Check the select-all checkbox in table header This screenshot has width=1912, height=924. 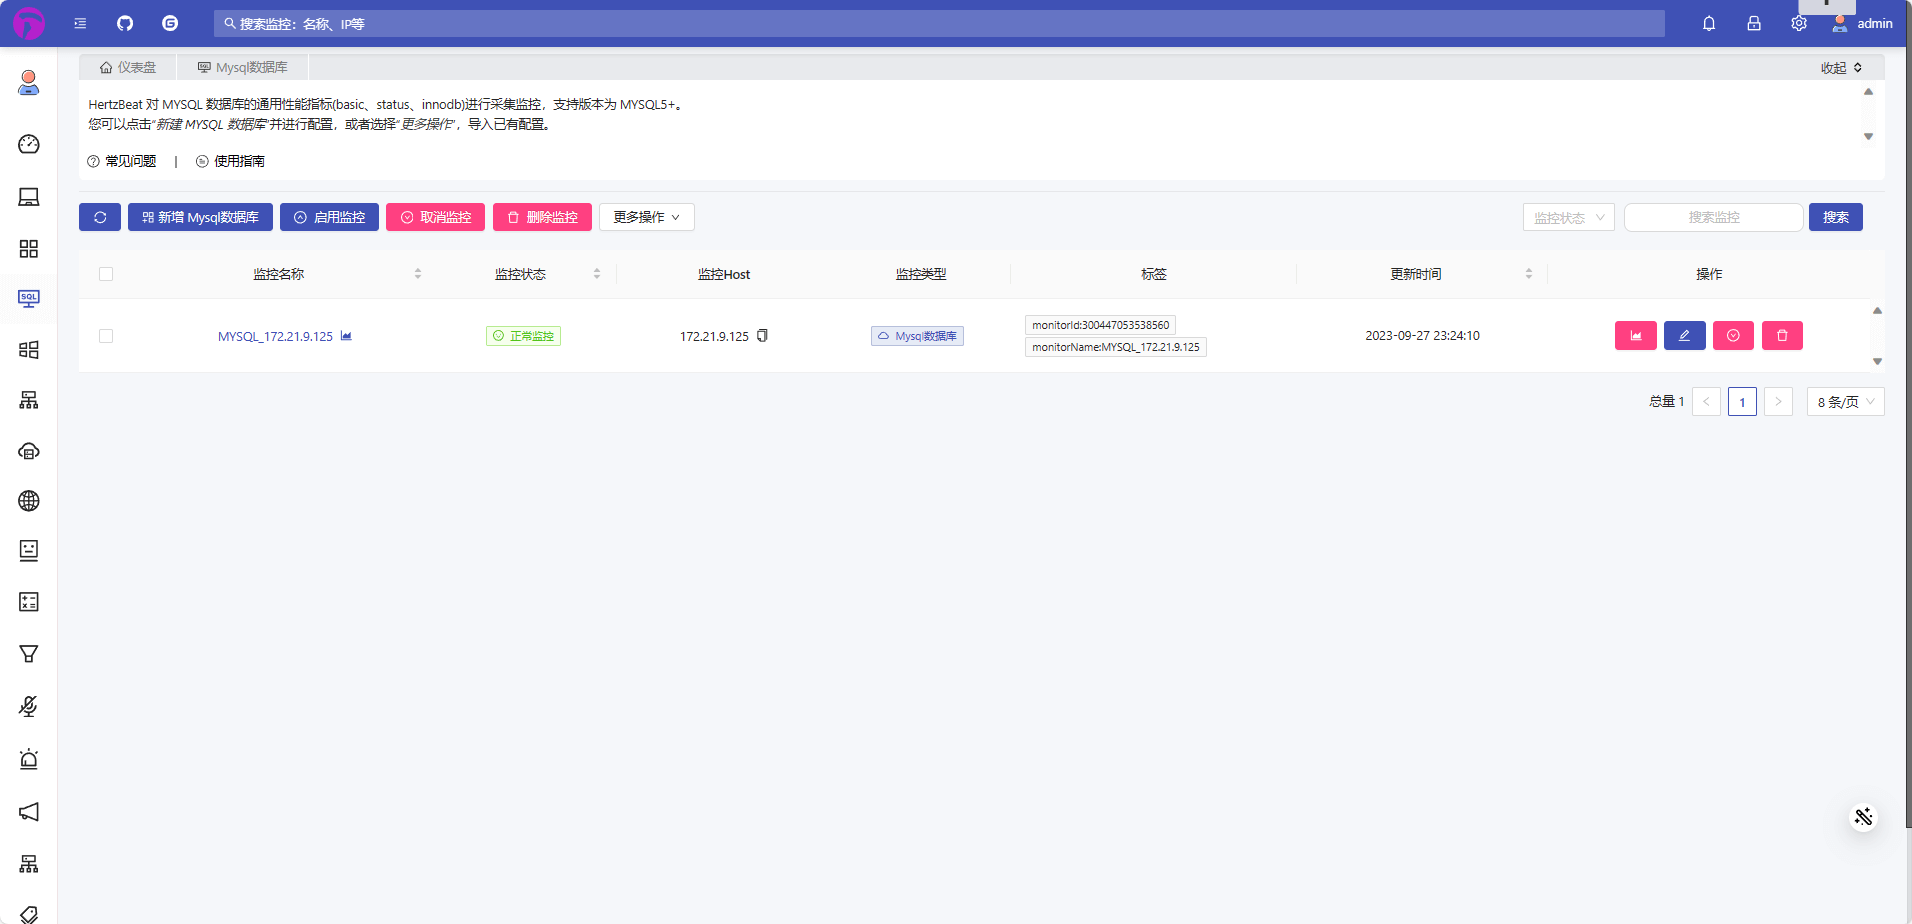[x=106, y=273]
